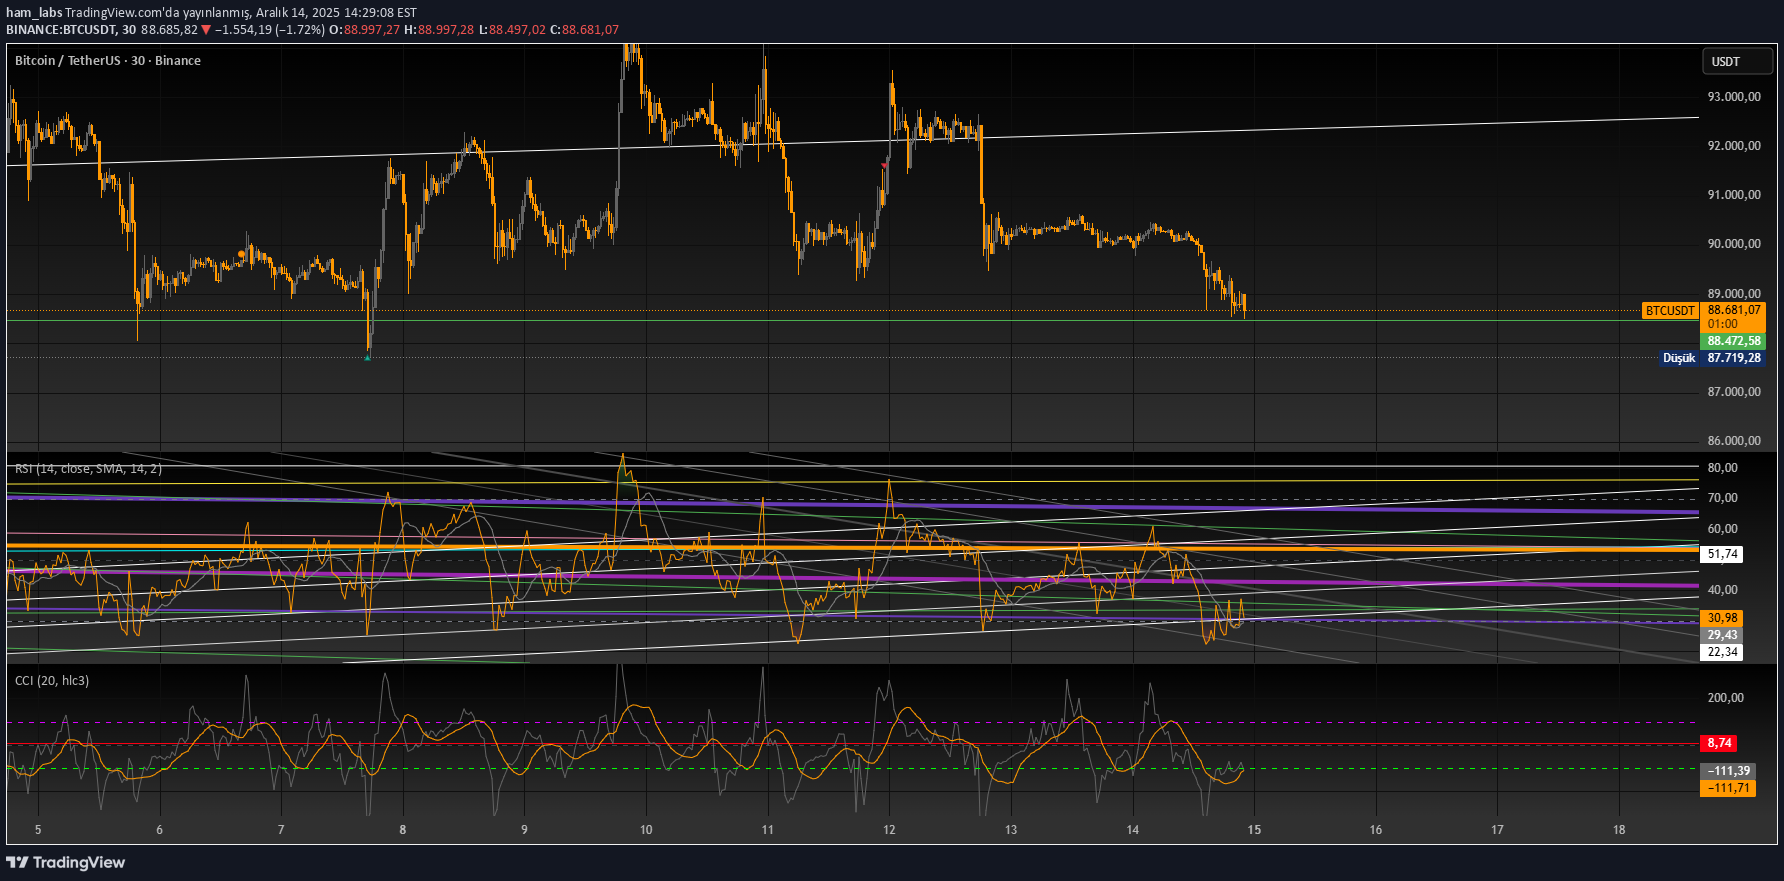Click the red down-arrow beside the price change
The width and height of the screenshot is (1784, 881).
206,30
